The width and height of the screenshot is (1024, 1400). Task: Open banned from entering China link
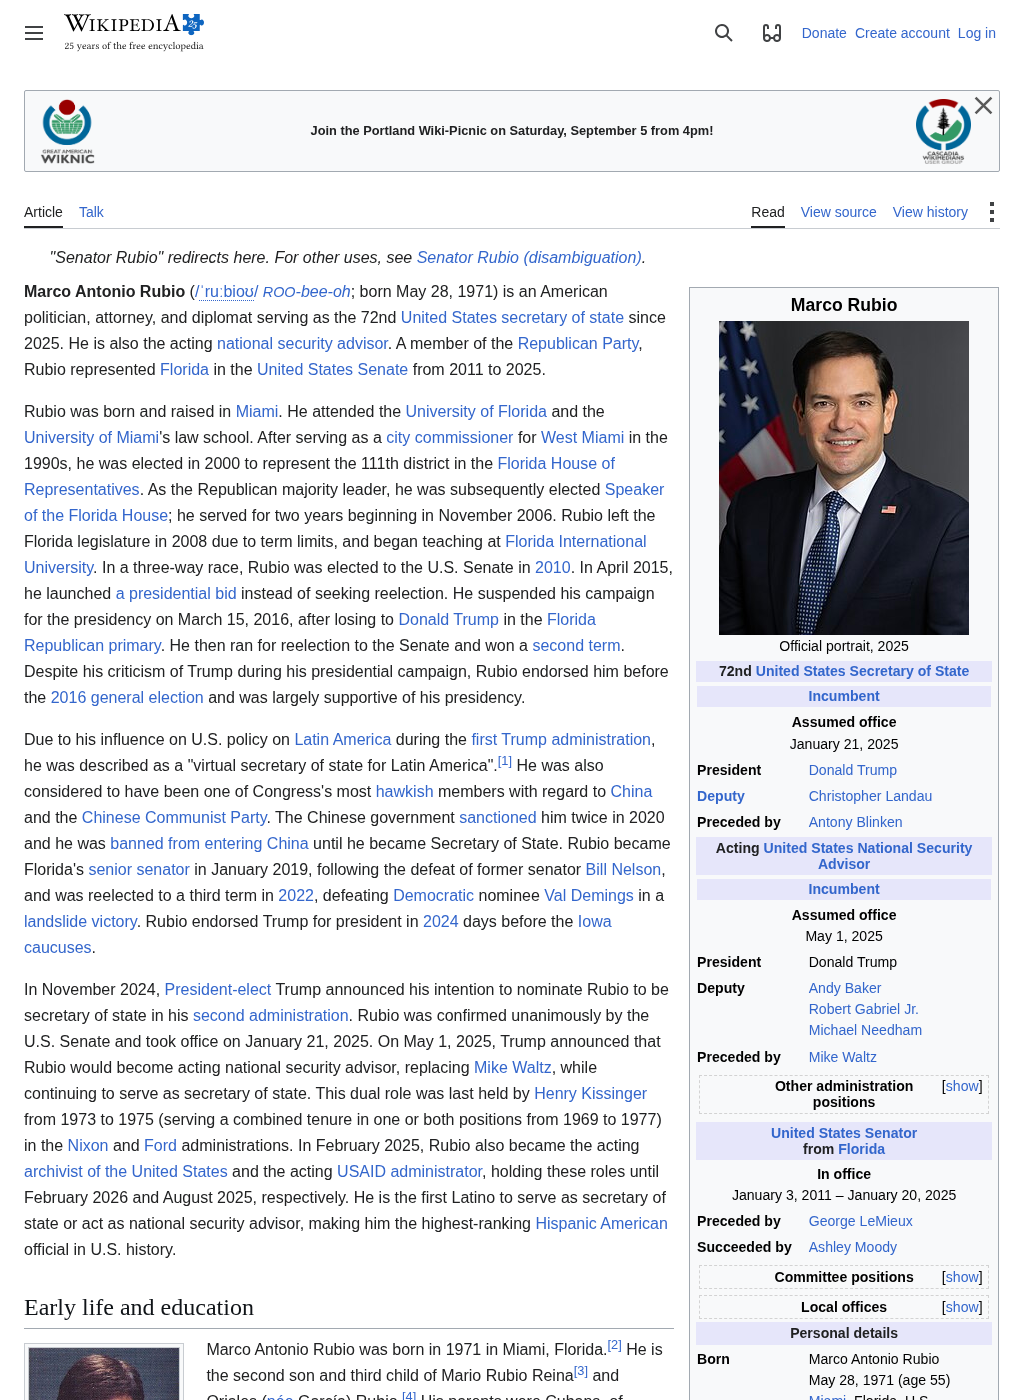pos(209,843)
